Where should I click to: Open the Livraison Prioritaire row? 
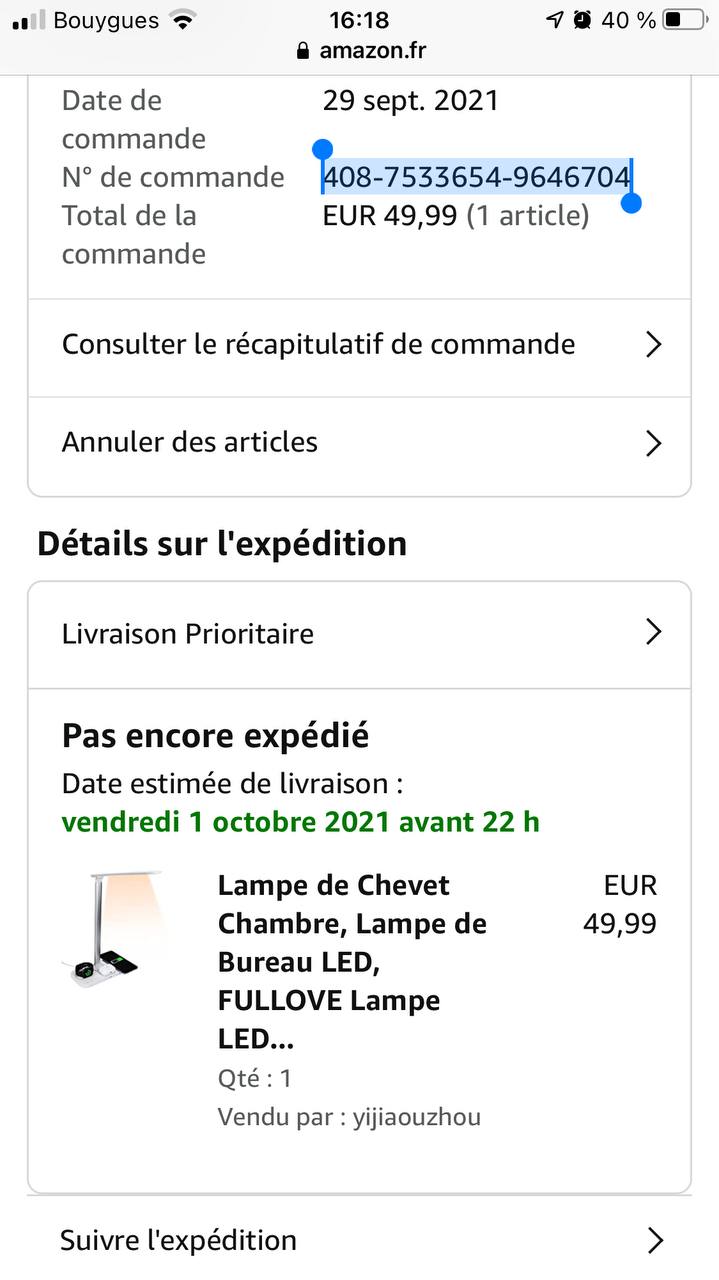pos(188,634)
